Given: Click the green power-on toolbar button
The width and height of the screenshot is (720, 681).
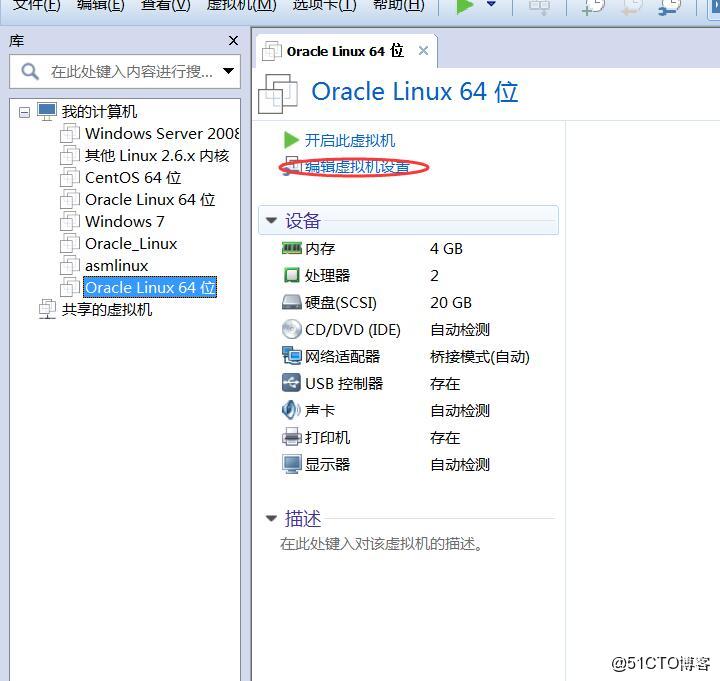Looking at the screenshot, I should (464, 7).
